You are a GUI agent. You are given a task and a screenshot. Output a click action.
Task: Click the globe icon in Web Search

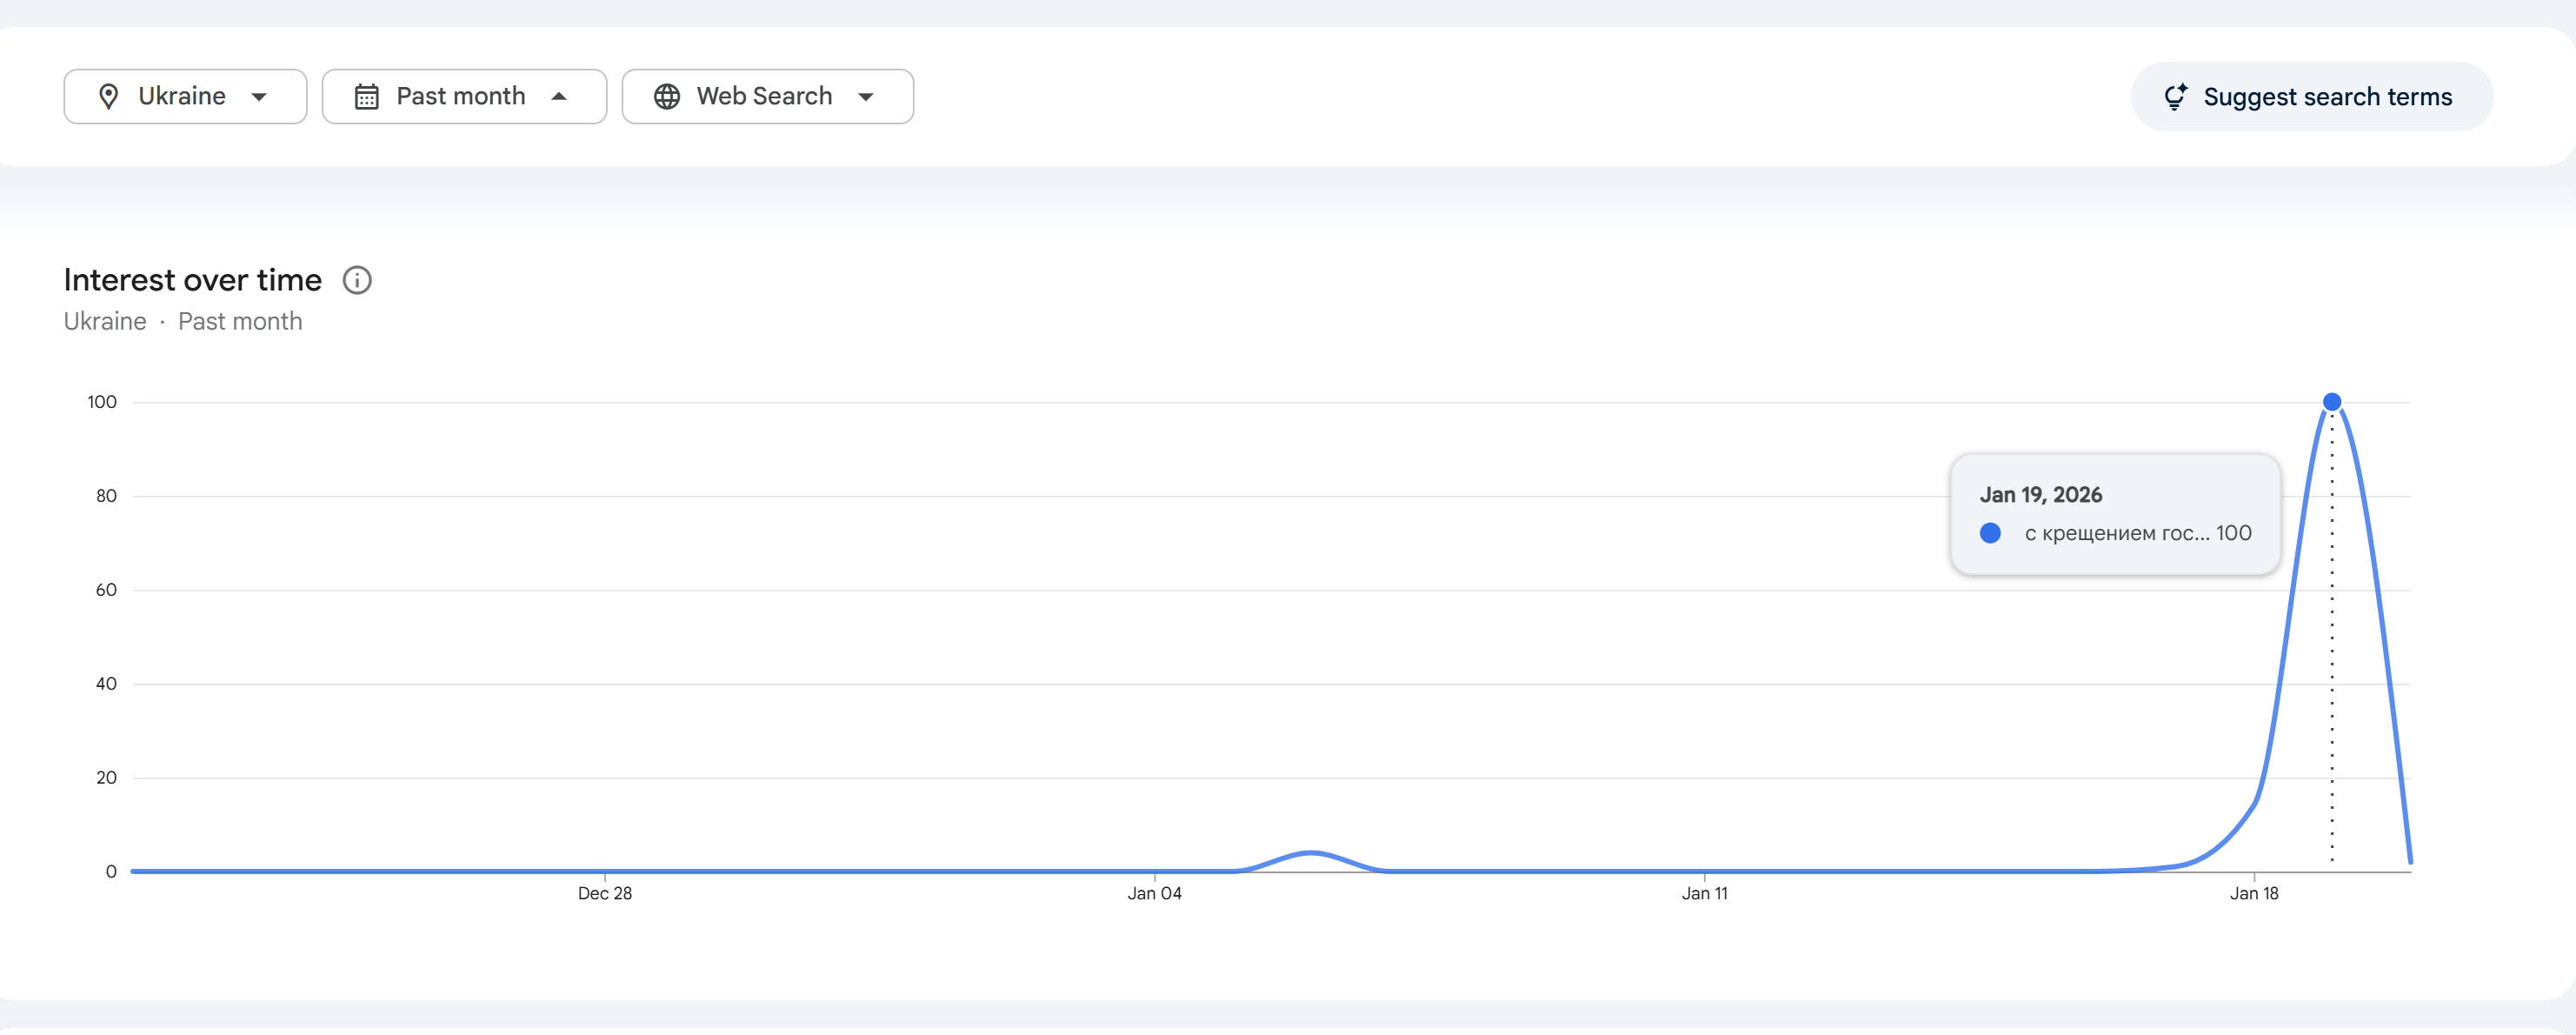click(x=667, y=97)
